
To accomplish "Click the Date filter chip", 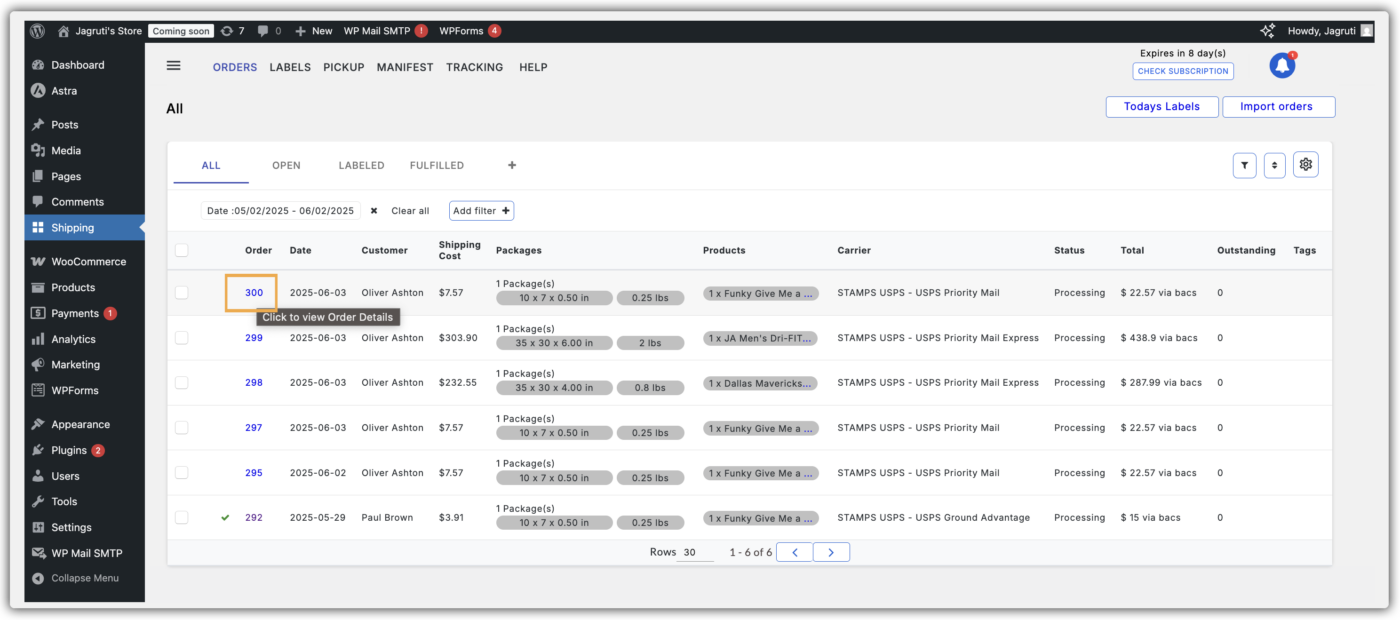I will [281, 211].
